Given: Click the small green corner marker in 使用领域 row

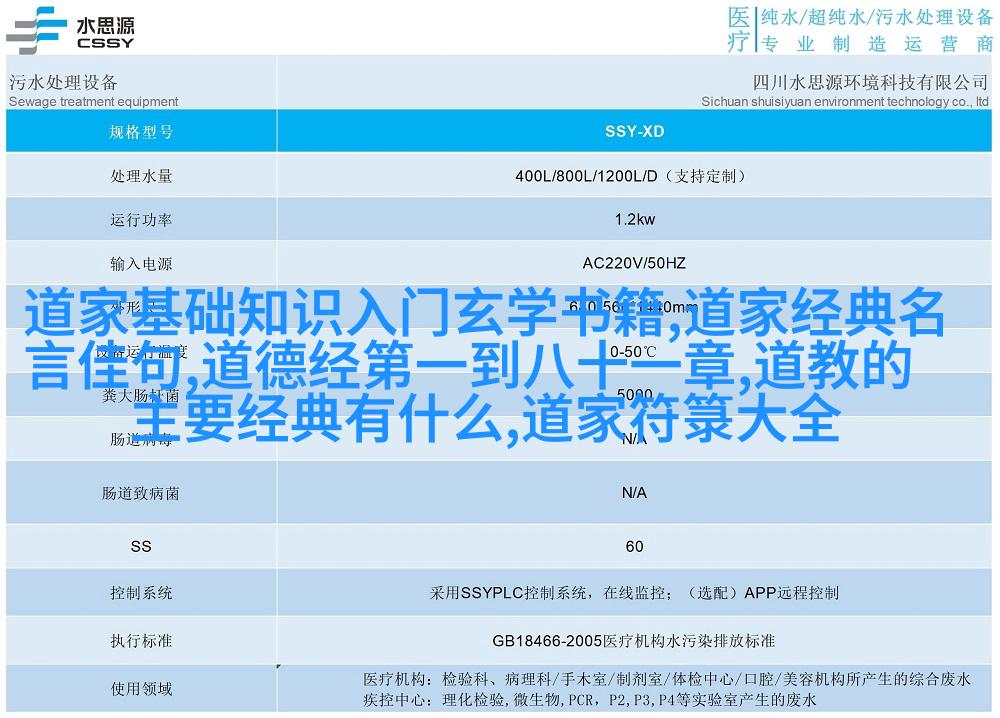Looking at the screenshot, I should point(279,666).
